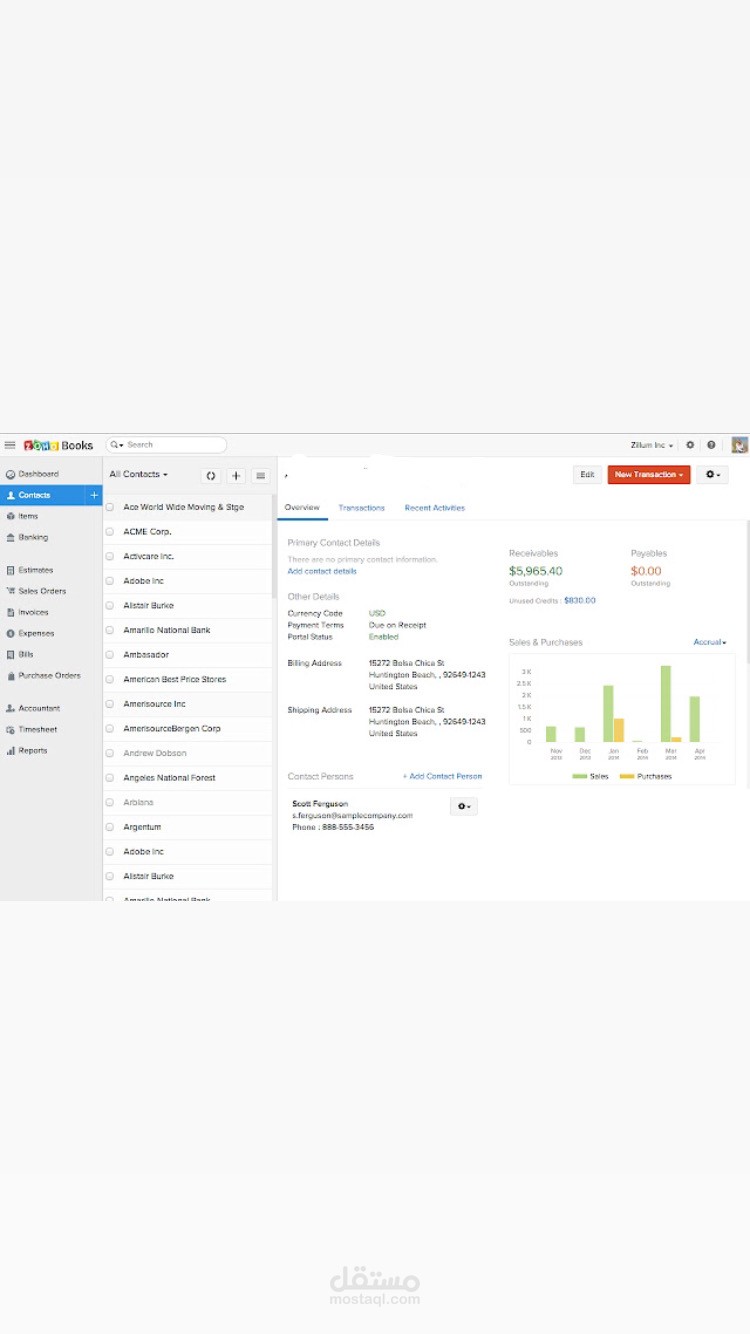Expand the All Contacts filter dropdown

tap(139, 474)
